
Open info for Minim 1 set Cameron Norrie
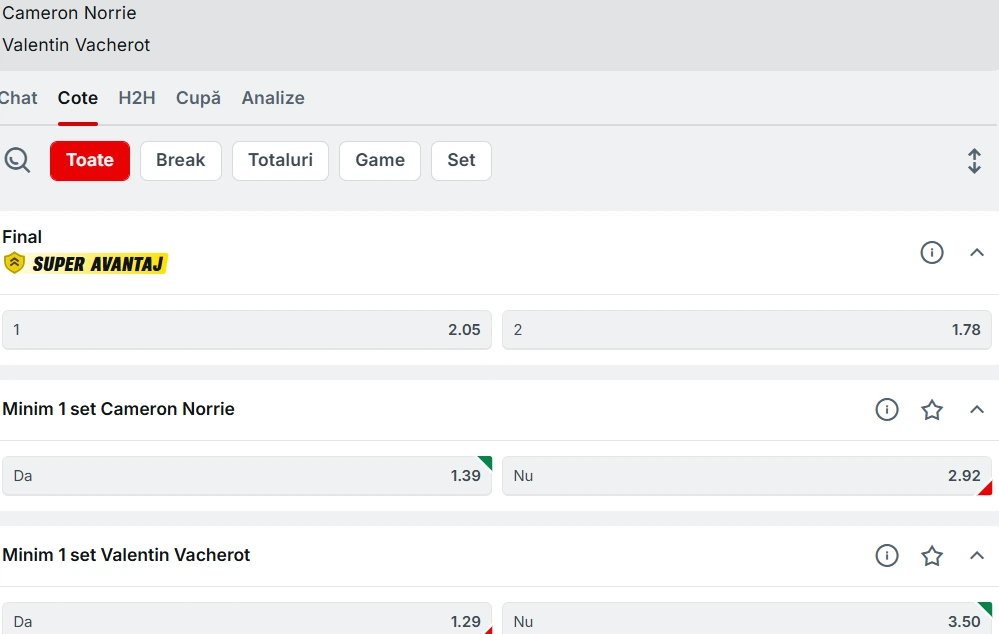pyautogui.click(x=887, y=410)
